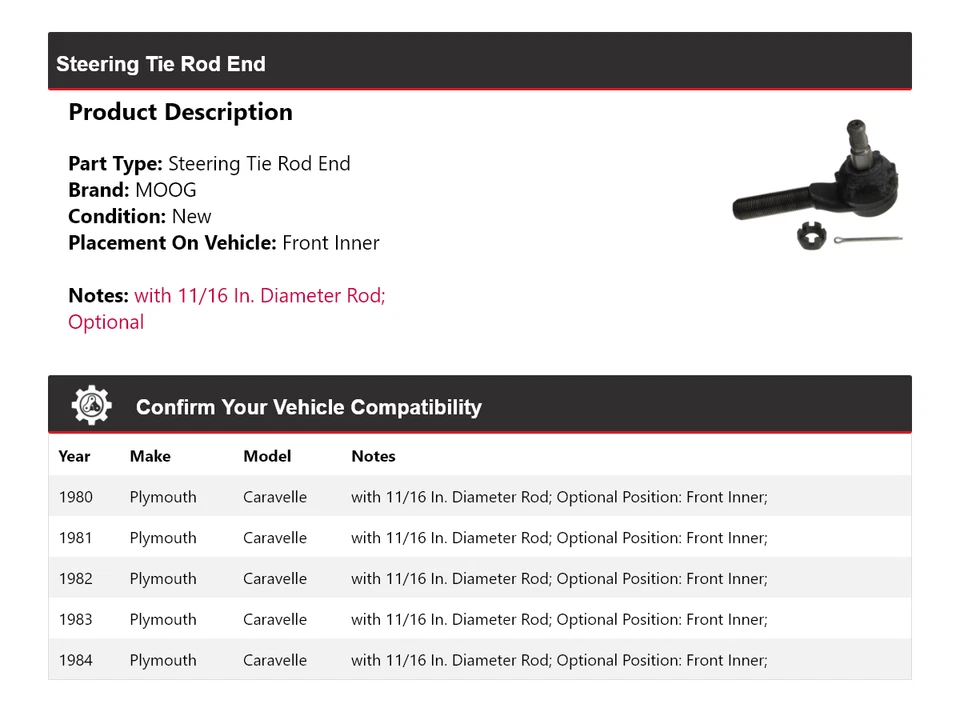This screenshot has width=960, height=712.
Task: Click the Placement On Vehicle: Front Inner line
Action: click(223, 242)
